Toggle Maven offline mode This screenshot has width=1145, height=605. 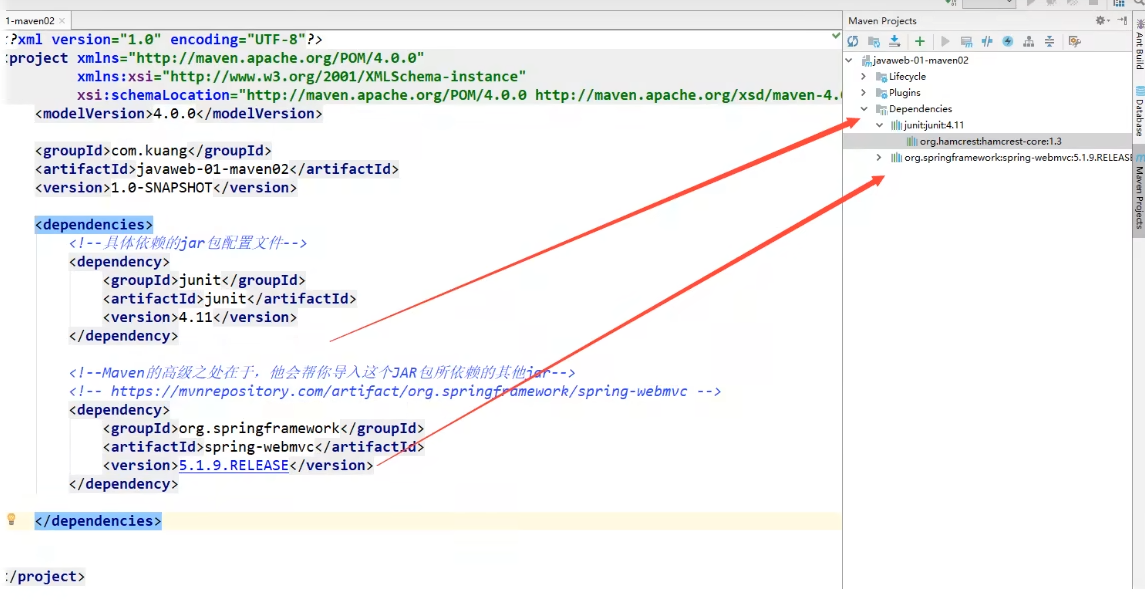[987, 42]
